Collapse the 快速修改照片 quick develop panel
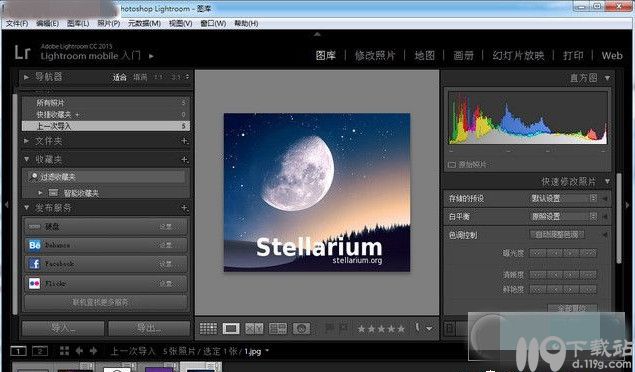Viewport: 635px width, 372px height. (x=607, y=182)
